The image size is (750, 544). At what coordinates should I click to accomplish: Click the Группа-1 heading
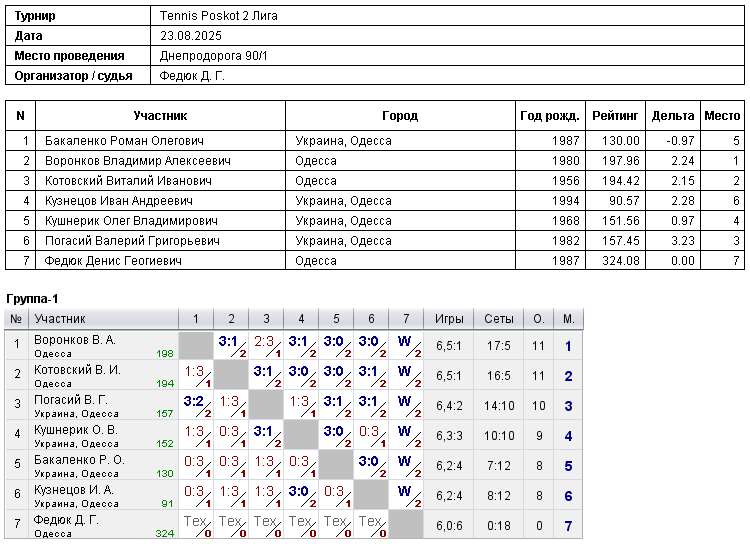click(x=32, y=299)
